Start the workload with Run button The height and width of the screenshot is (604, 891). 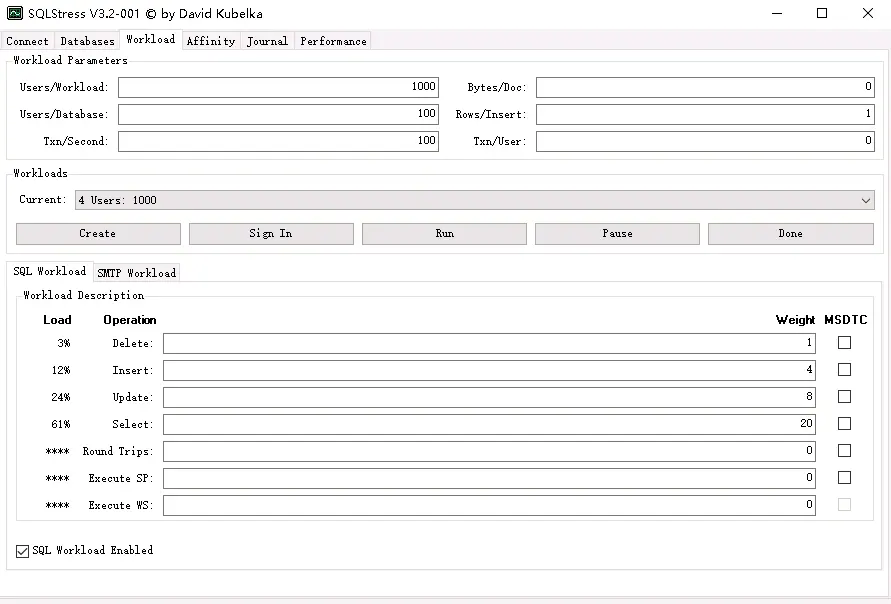pos(444,234)
